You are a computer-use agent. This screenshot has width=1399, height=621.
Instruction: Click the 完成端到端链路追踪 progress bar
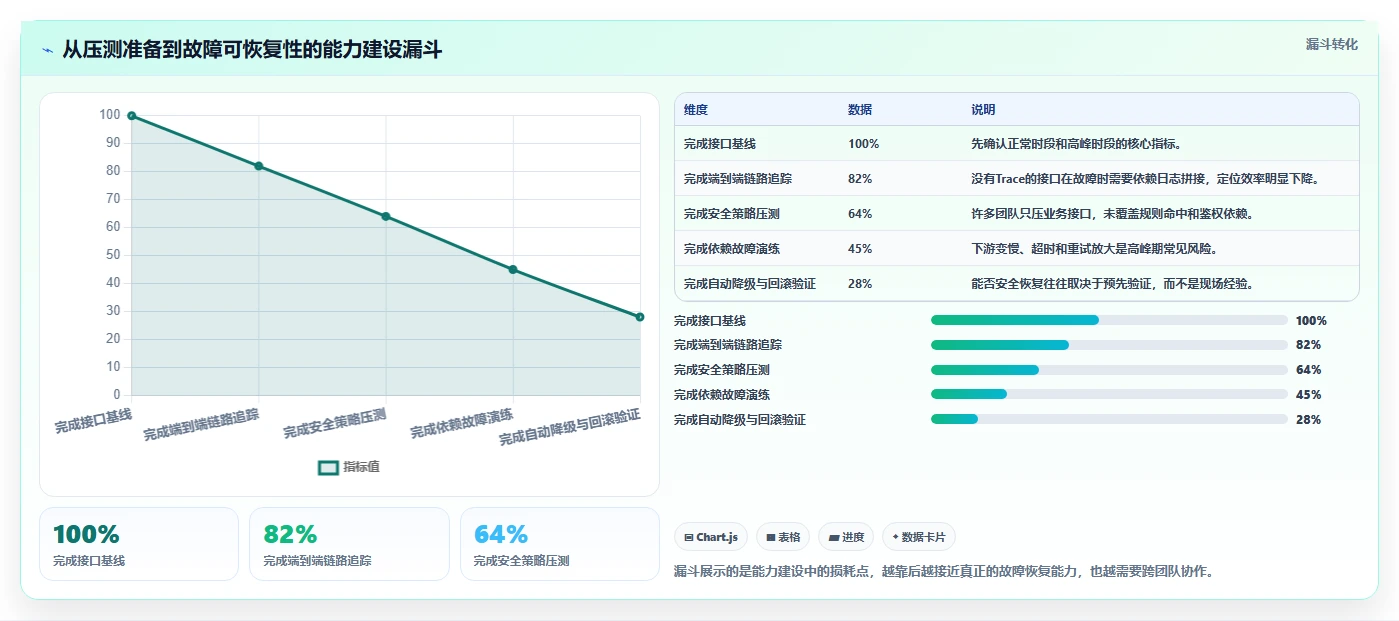[1109, 345]
